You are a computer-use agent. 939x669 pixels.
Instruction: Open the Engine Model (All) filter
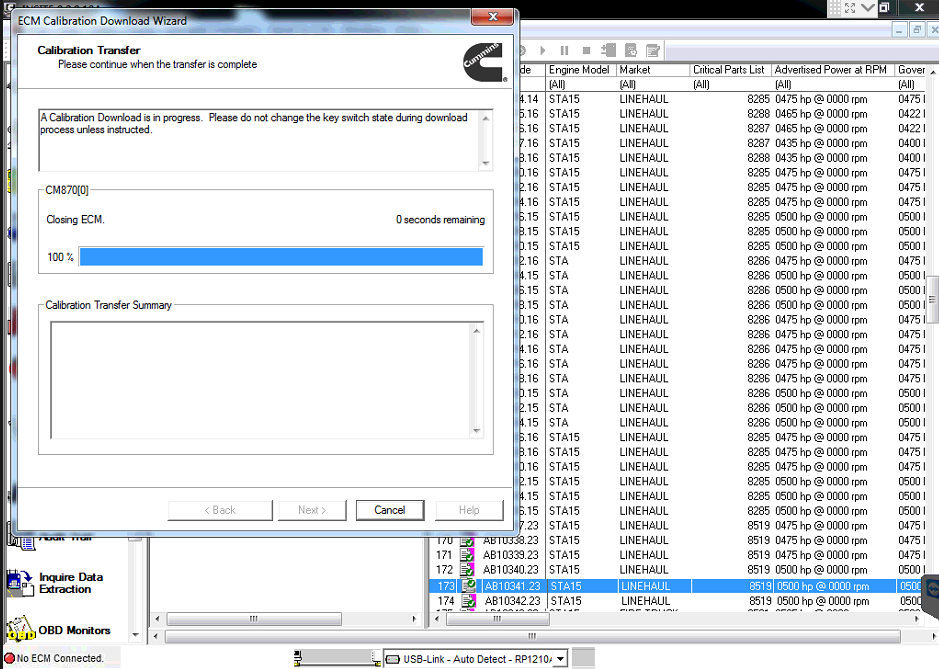[580, 84]
